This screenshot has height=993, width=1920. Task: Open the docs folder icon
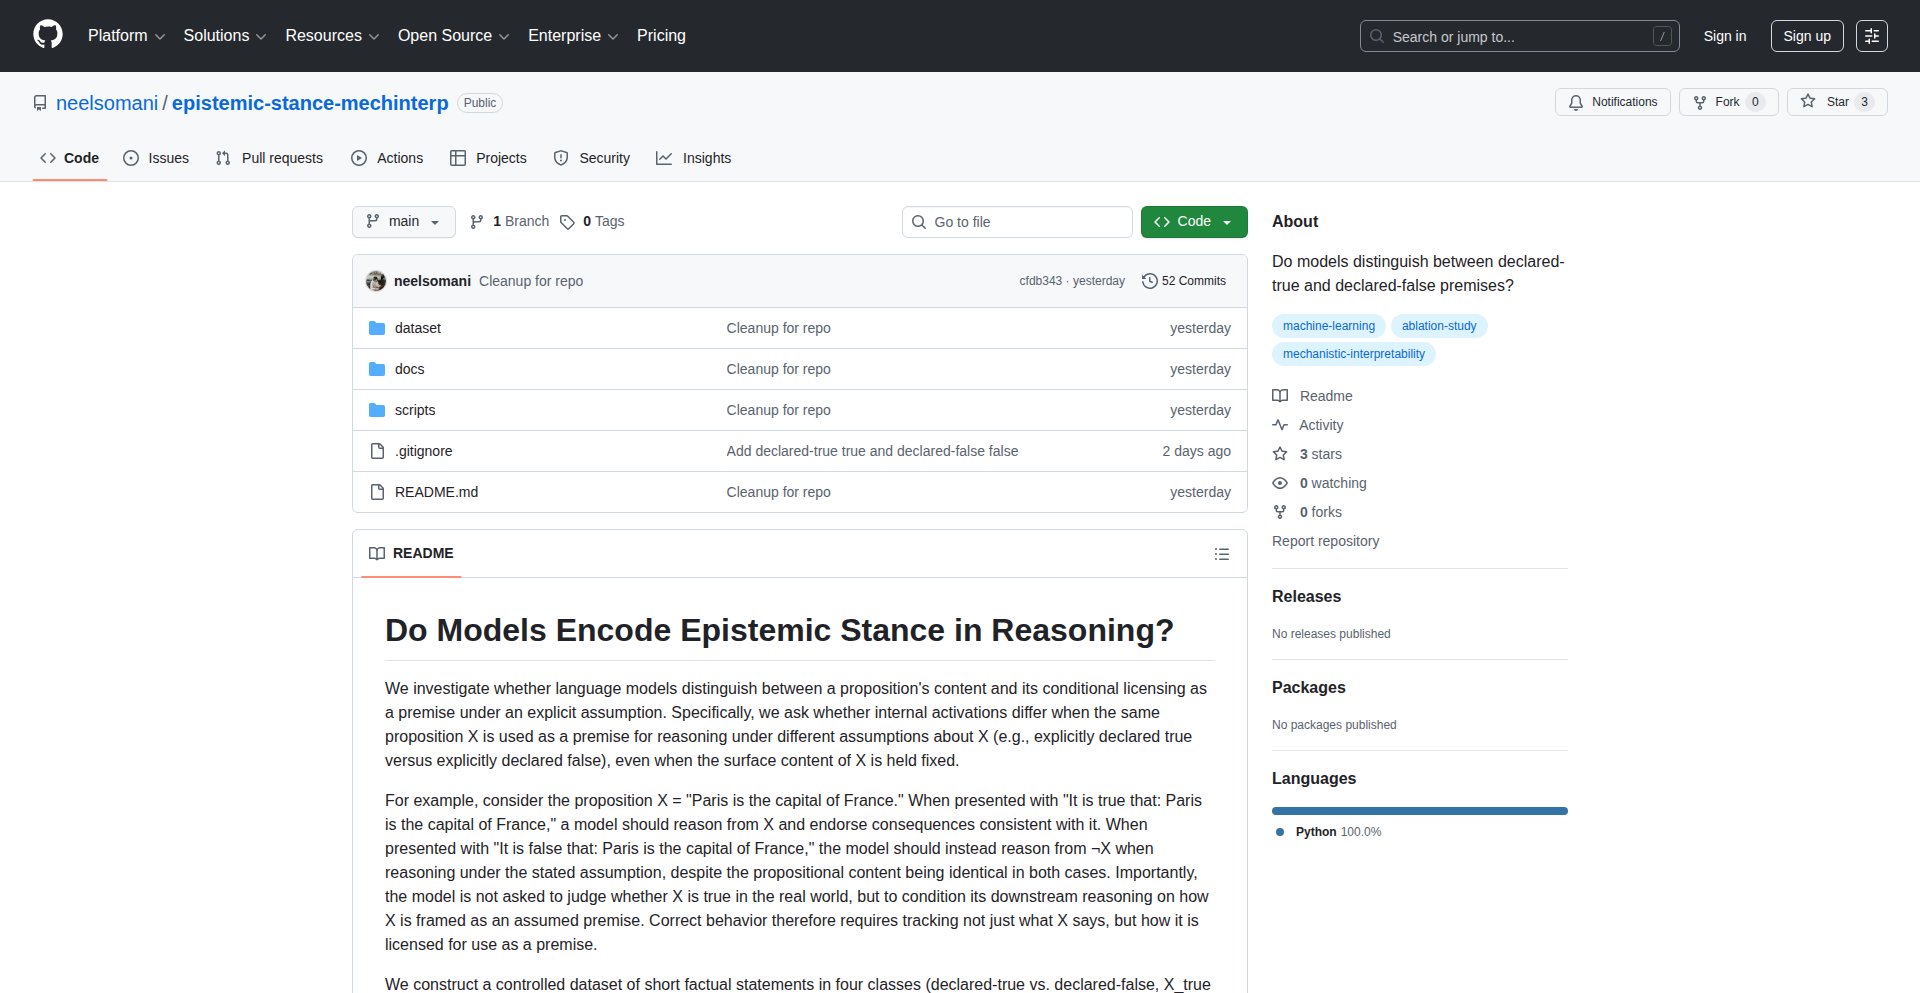377,369
